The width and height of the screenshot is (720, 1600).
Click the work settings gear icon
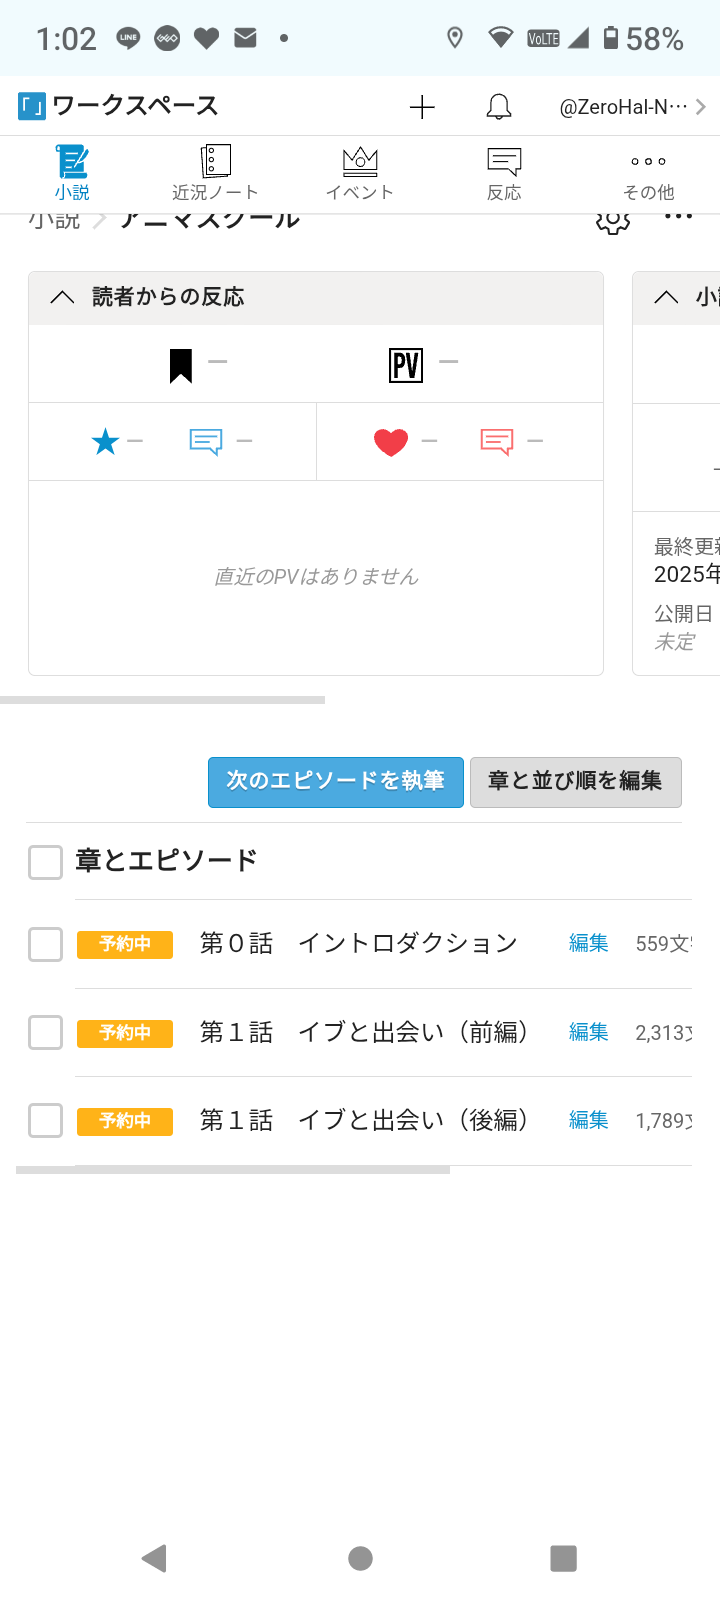tap(612, 221)
